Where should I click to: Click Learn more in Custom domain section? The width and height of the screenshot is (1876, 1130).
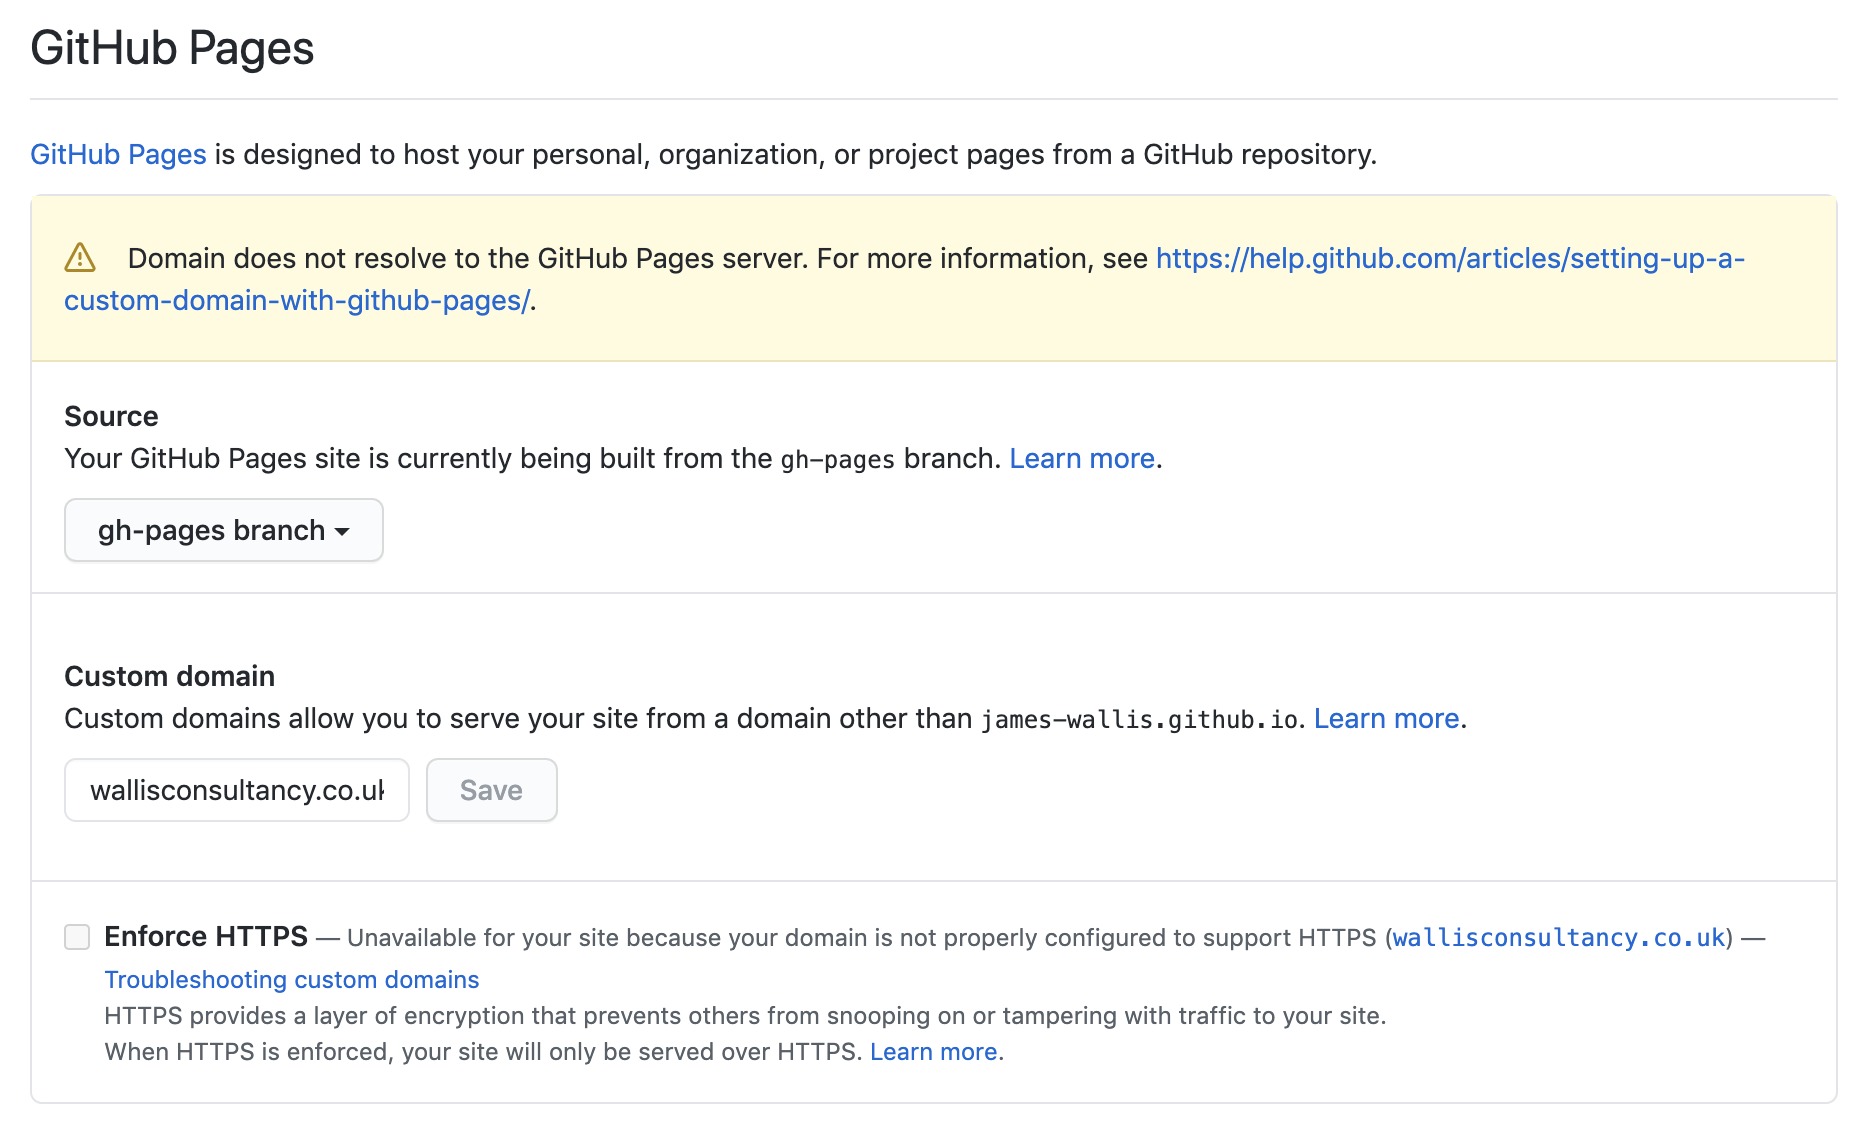pyautogui.click(x=1385, y=718)
